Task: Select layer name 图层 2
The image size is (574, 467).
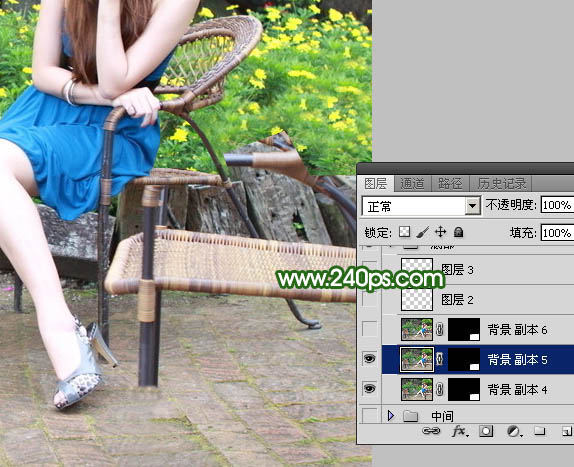Action: coord(457,300)
